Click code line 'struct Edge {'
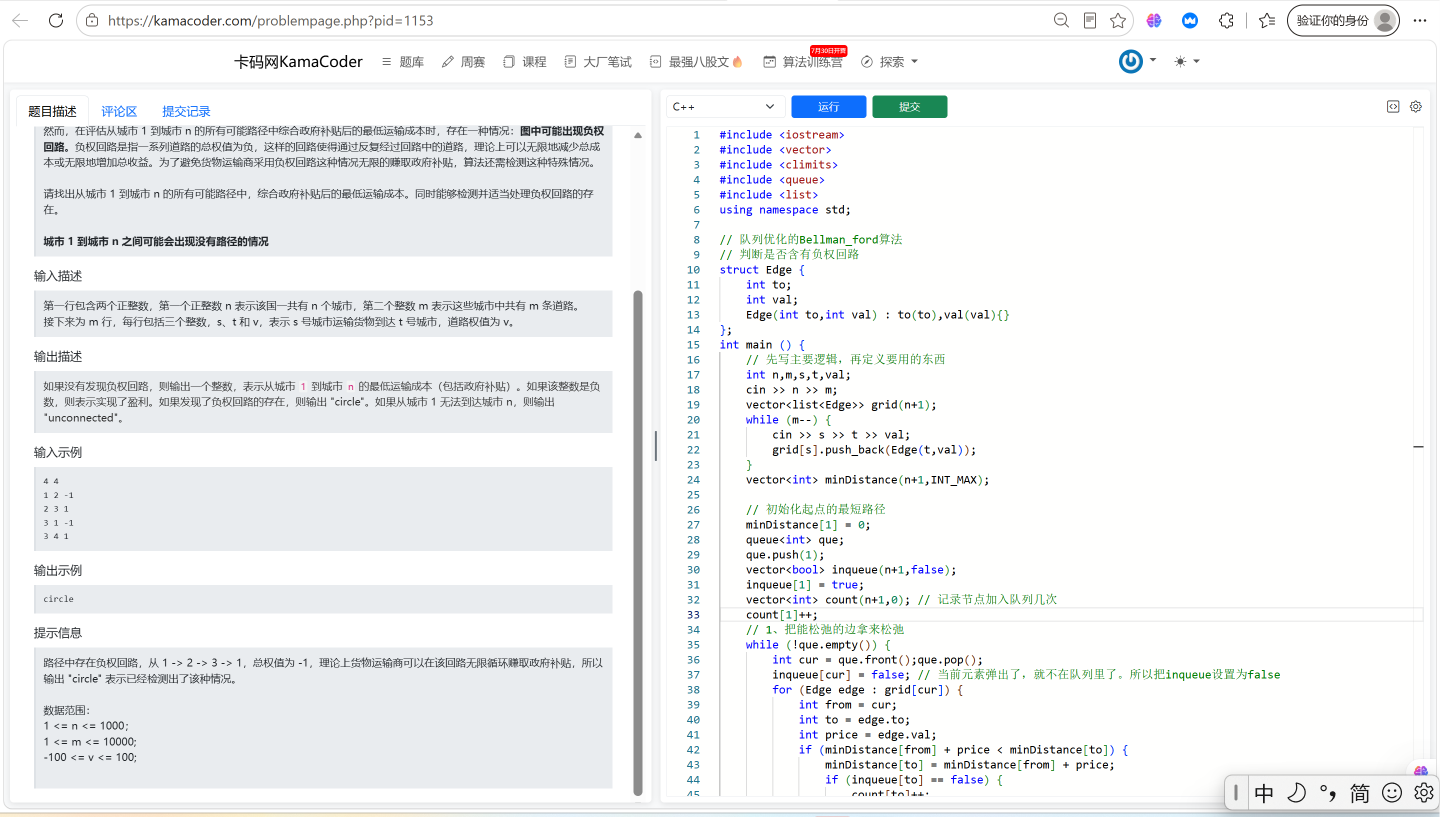The height and width of the screenshot is (817, 1440). pos(762,270)
